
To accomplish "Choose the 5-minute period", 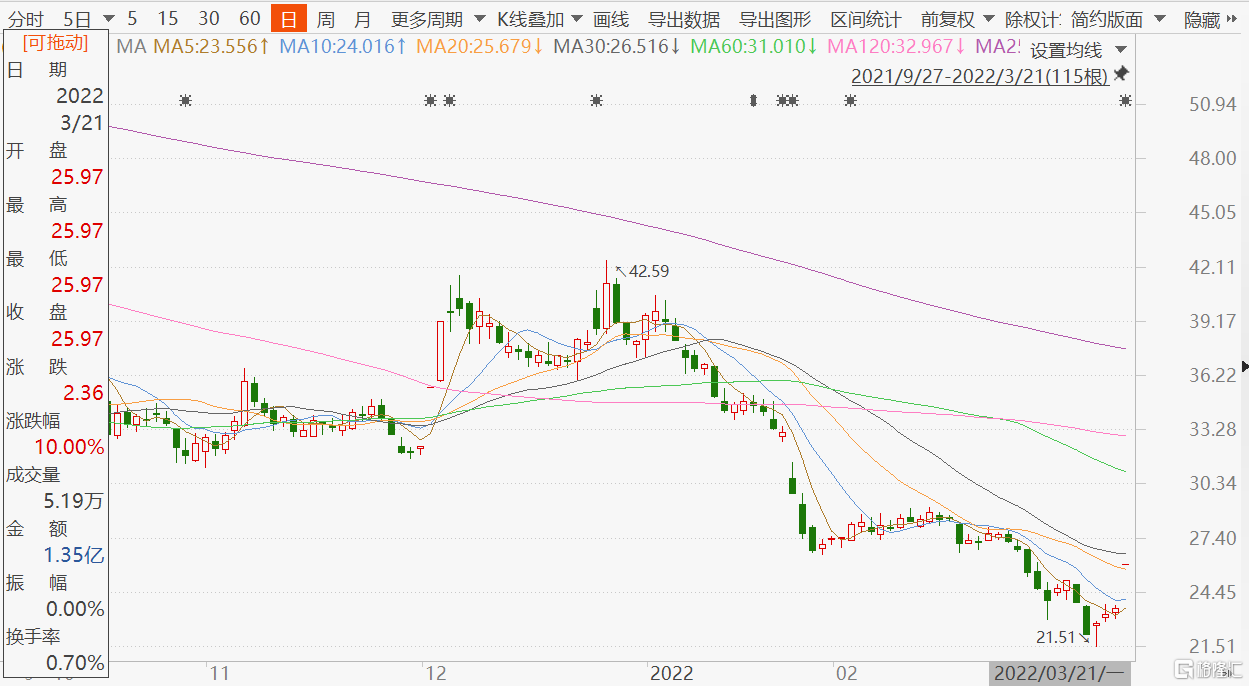I will (x=132, y=19).
